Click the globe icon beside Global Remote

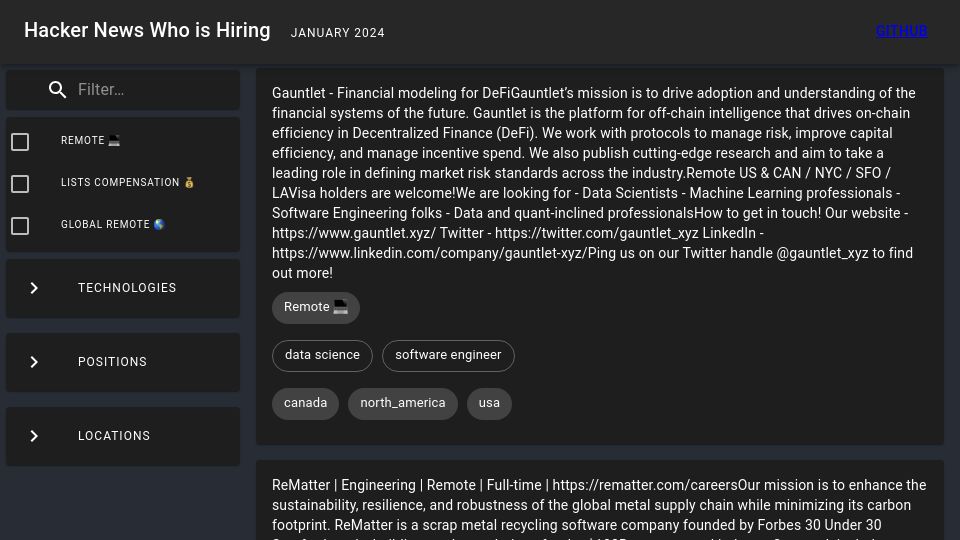(159, 225)
